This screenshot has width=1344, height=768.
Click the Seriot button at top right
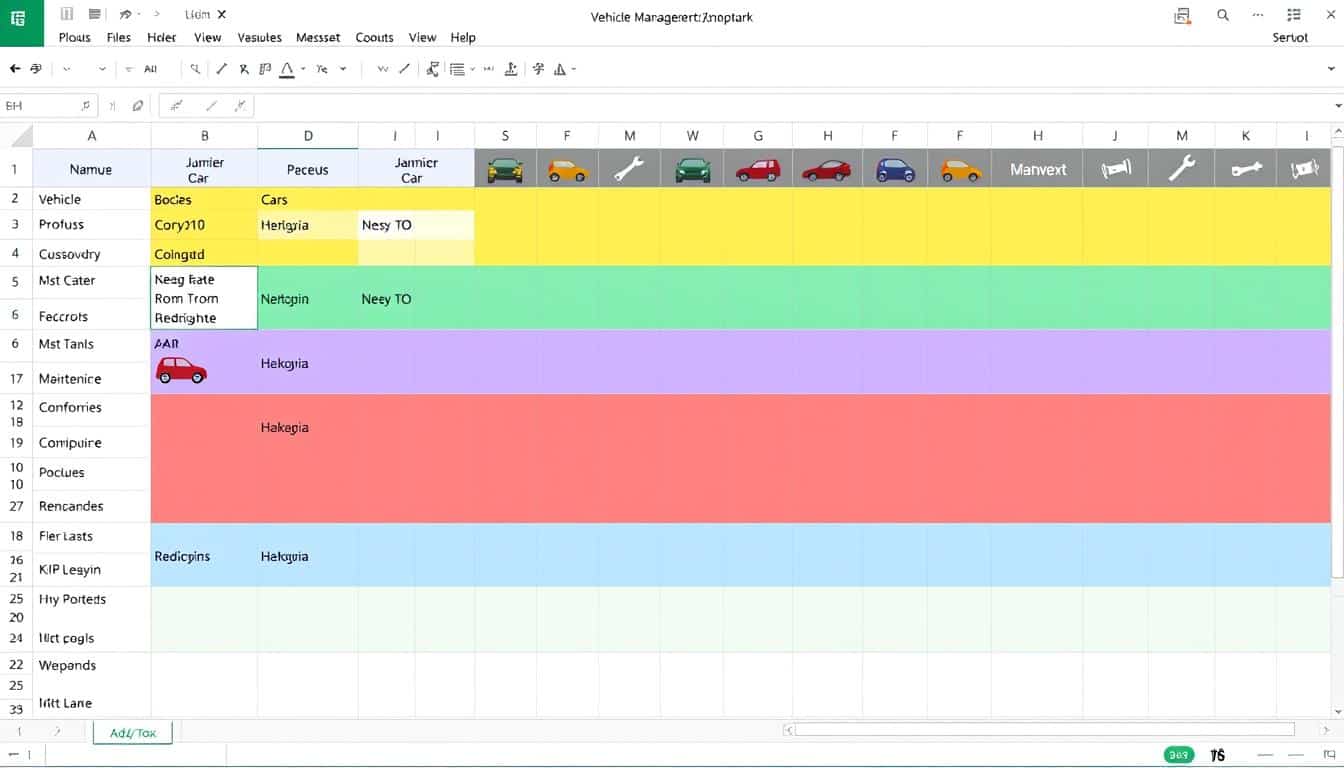pos(1290,37)
